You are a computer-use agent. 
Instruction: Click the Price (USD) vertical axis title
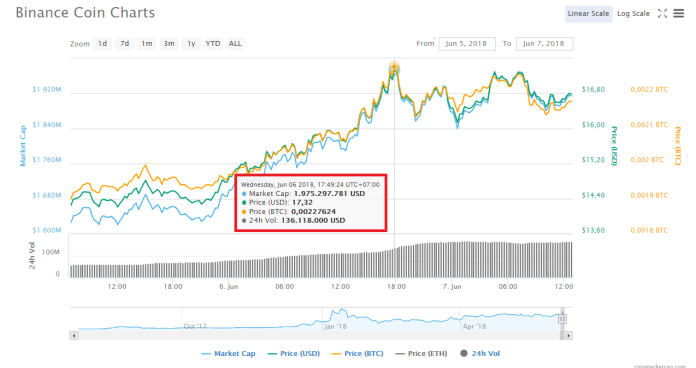[x=614, y=146]
